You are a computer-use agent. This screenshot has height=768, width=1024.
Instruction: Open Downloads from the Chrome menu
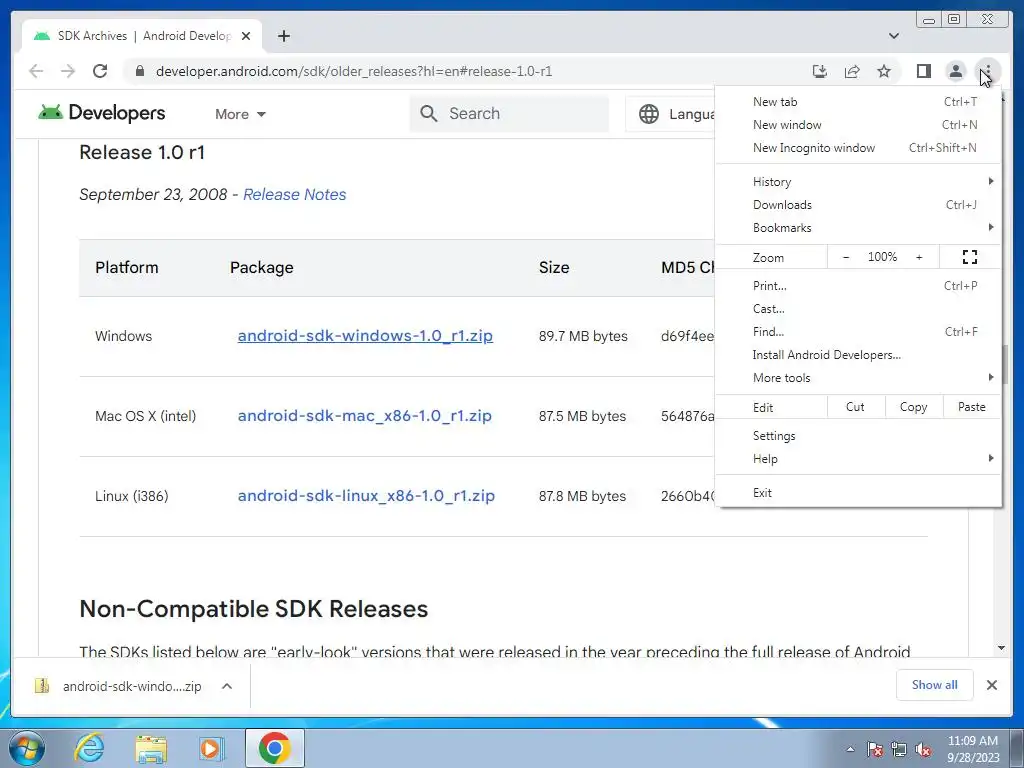click(x=858, y=204)
